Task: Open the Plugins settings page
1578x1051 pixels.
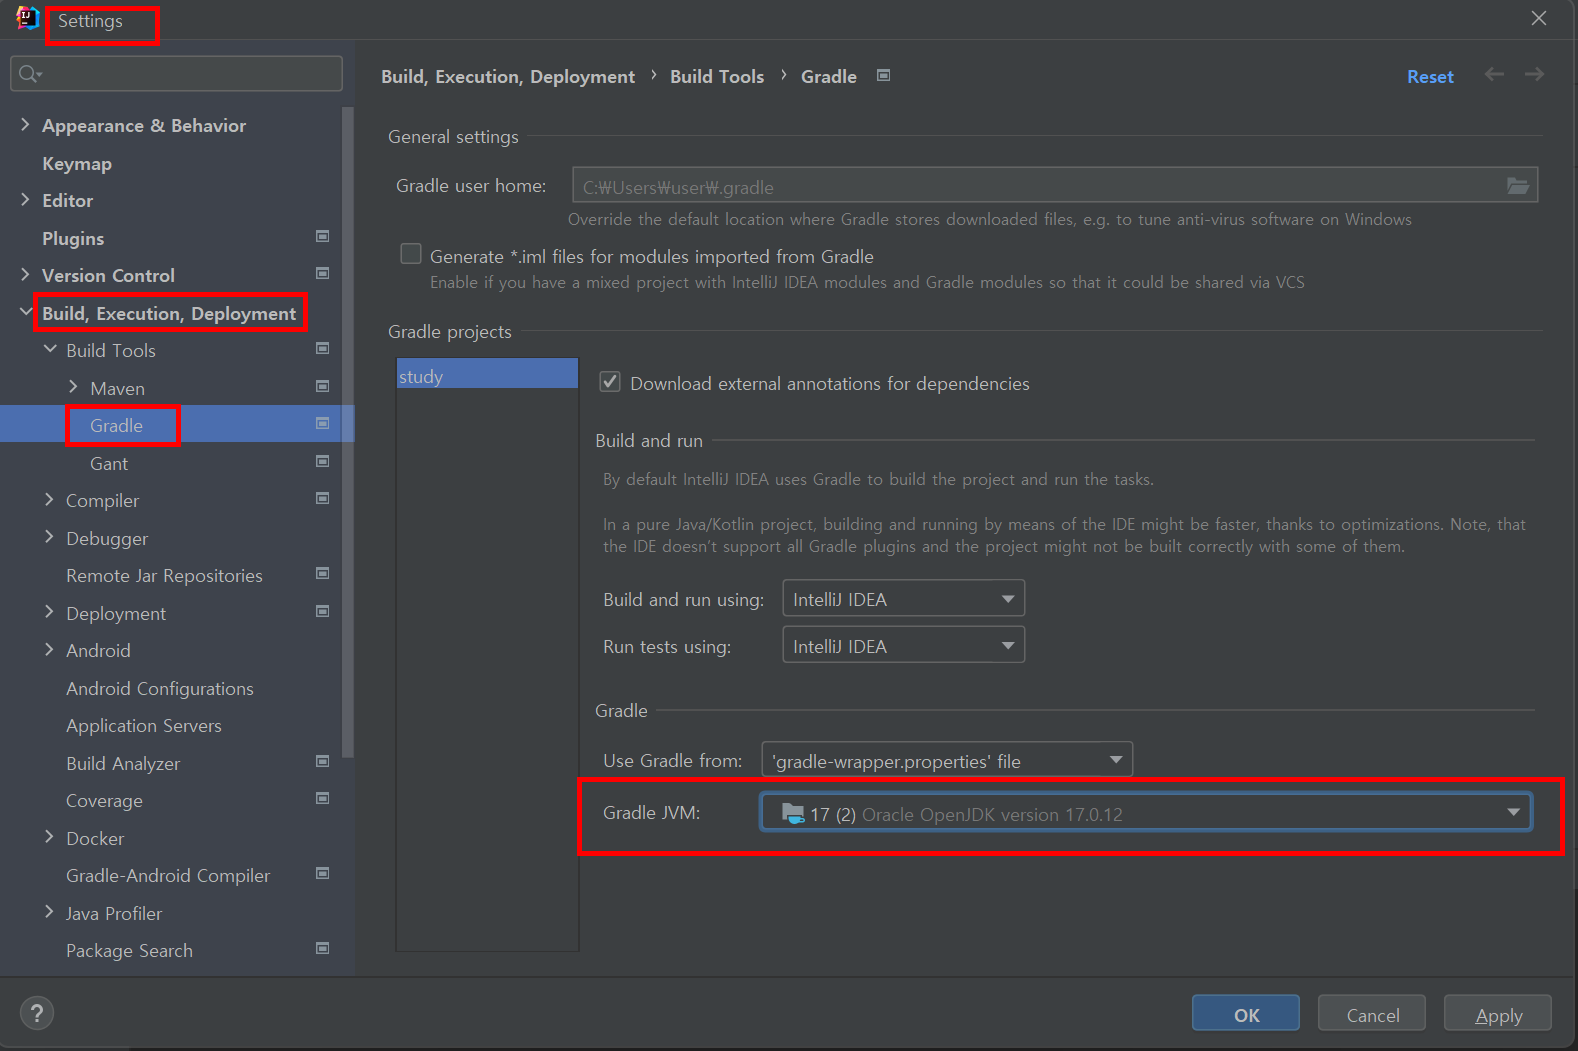Action: click(x=73, y=238)
